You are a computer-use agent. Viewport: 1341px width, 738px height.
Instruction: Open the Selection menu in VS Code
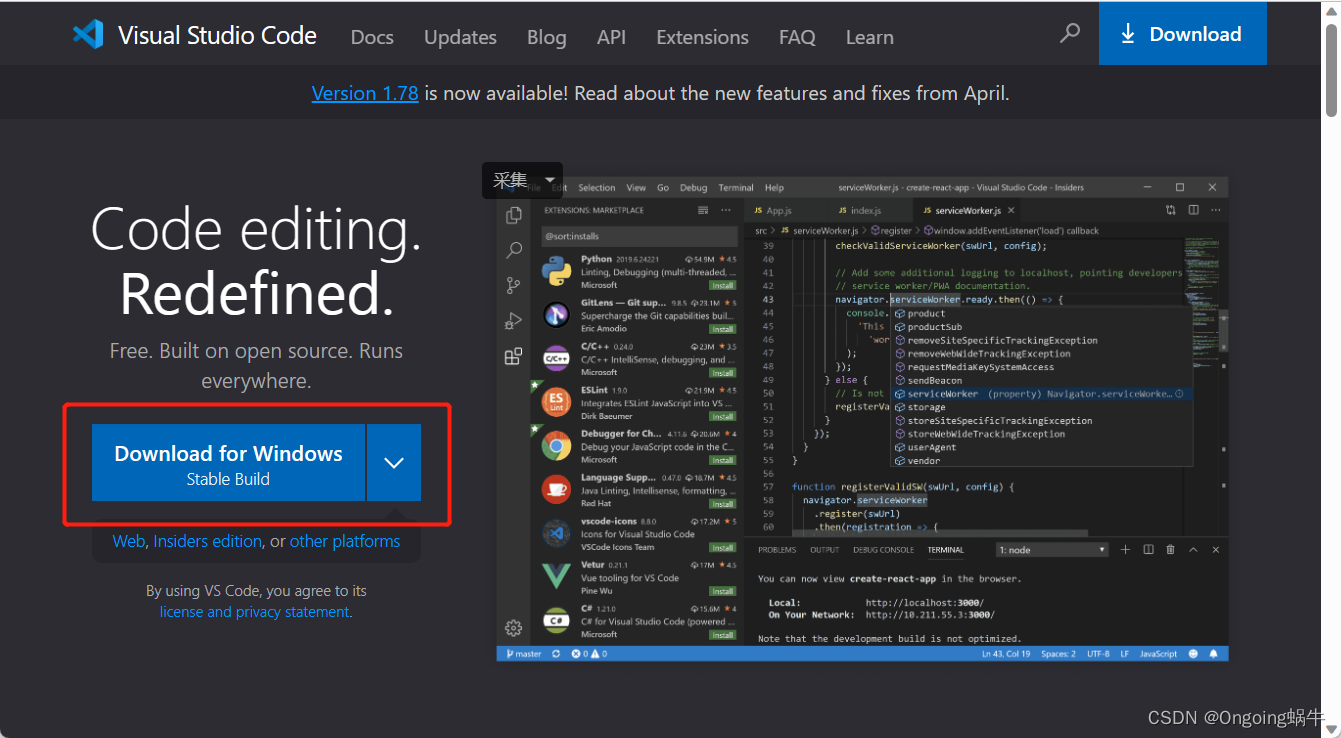597,188
